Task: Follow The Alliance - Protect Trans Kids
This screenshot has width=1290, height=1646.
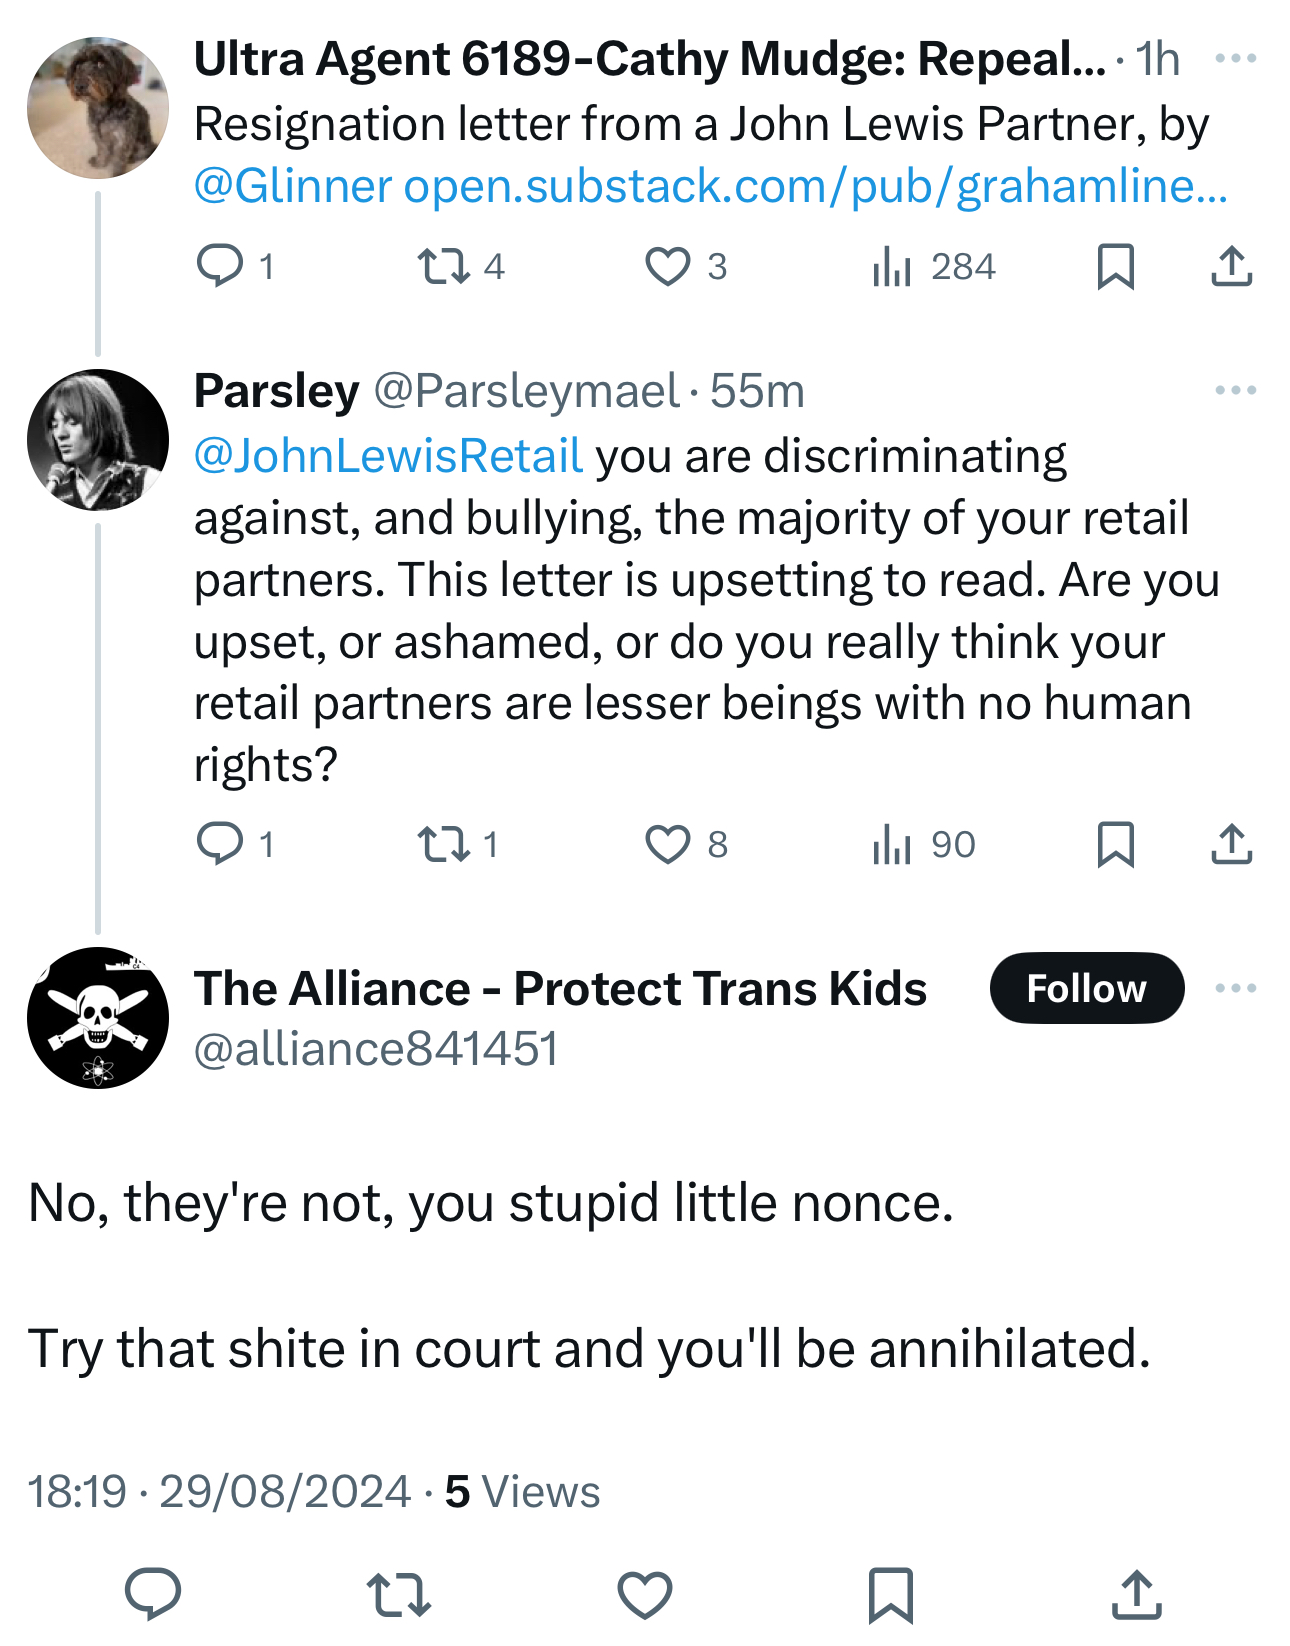Action: pos(1086,988)
